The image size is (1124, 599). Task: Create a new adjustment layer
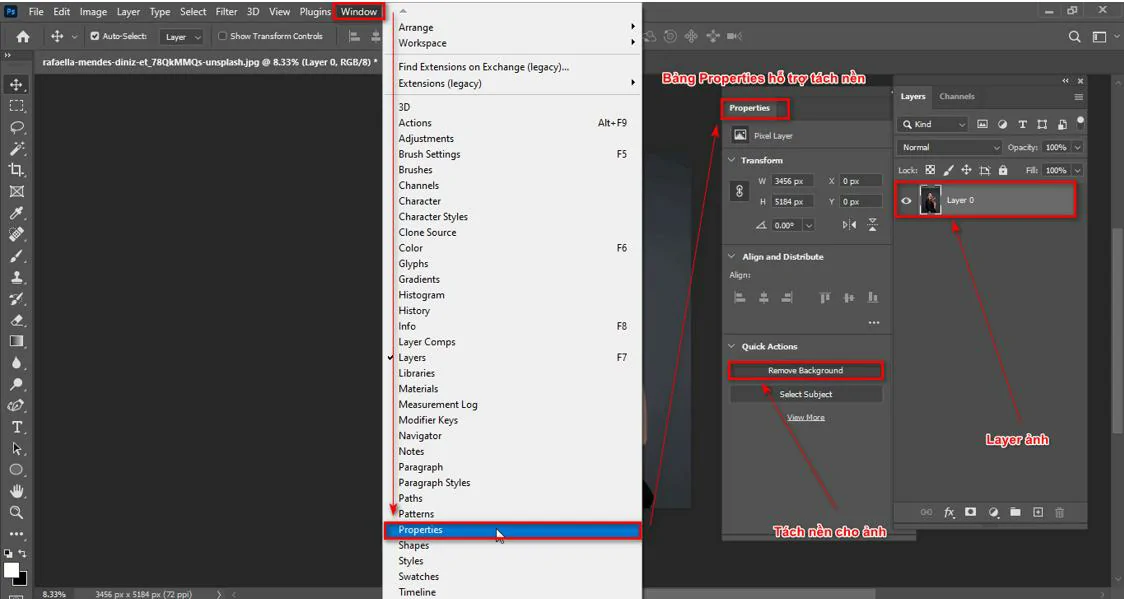tap(993, 512)
